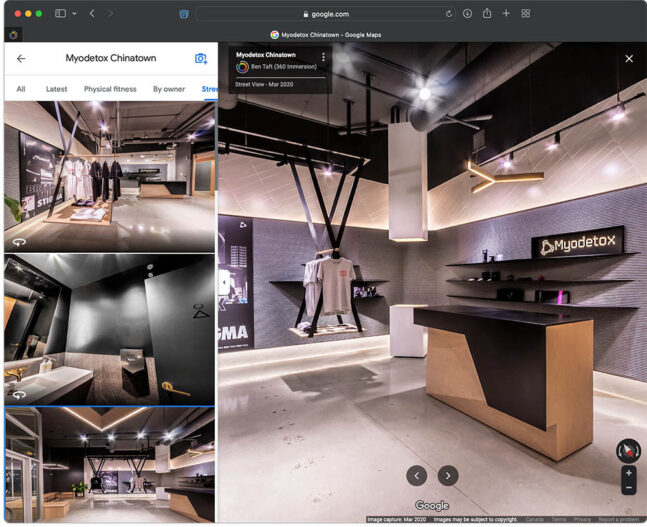Zoom out with the minus button
The image size is (647, 527).
click(x=628, y=487)
